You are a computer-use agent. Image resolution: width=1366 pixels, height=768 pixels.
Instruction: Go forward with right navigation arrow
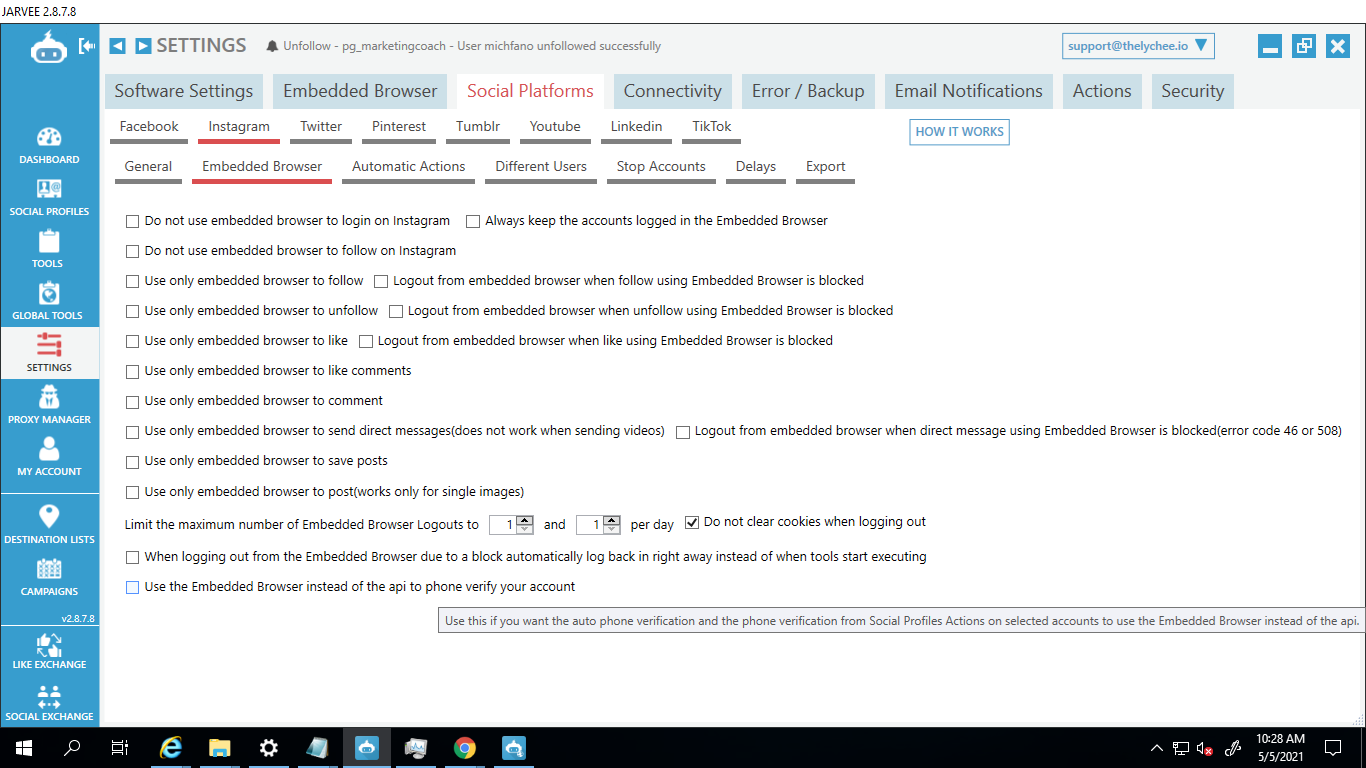tap(143, 46)
